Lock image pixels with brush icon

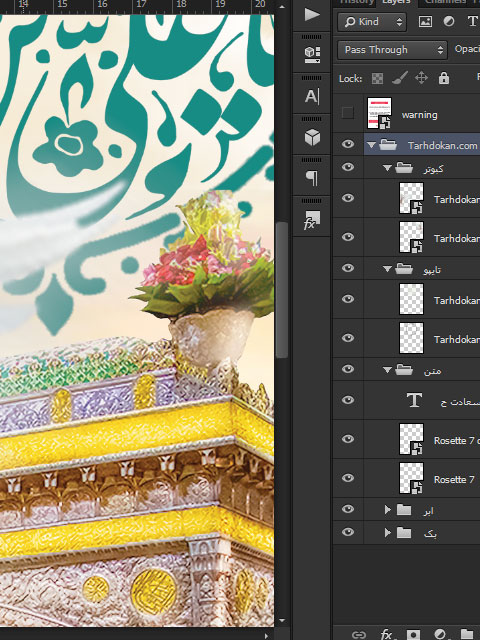400,78
